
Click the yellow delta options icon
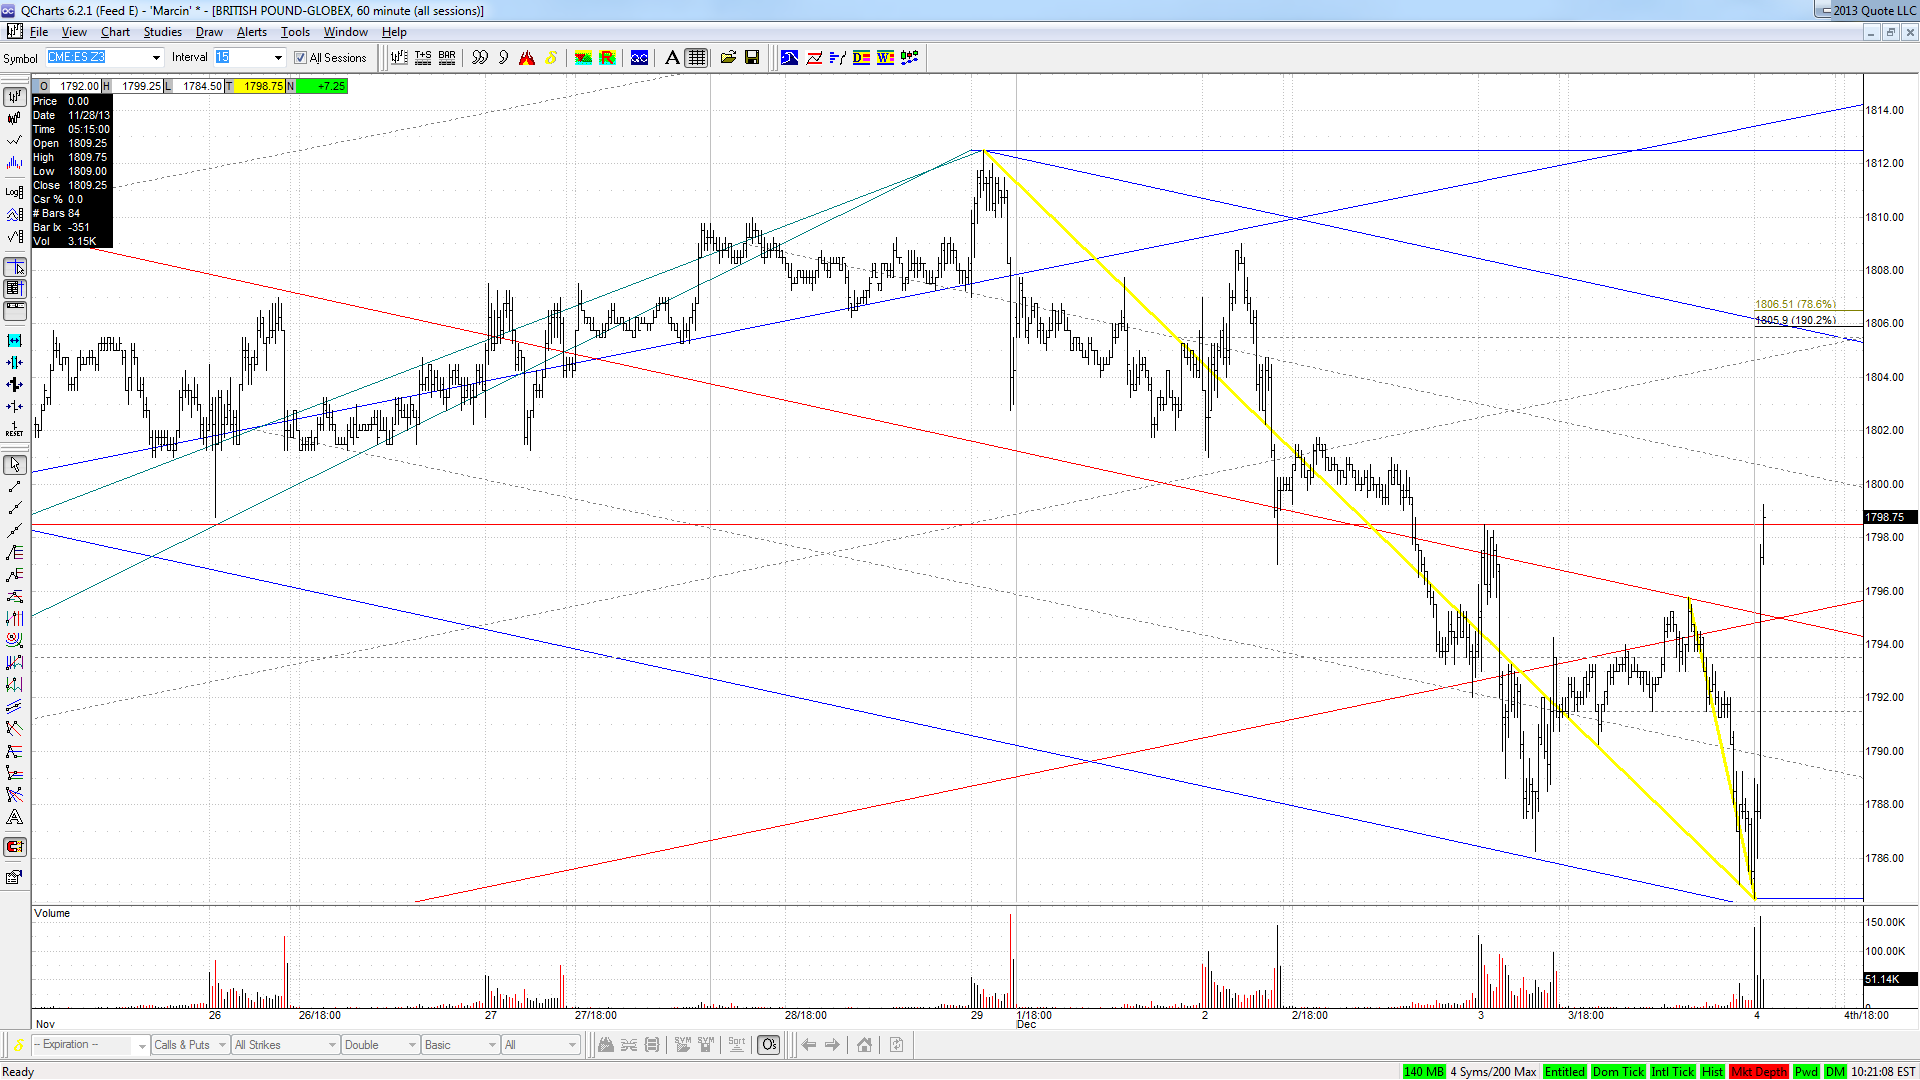click(x=17, y=1045)
